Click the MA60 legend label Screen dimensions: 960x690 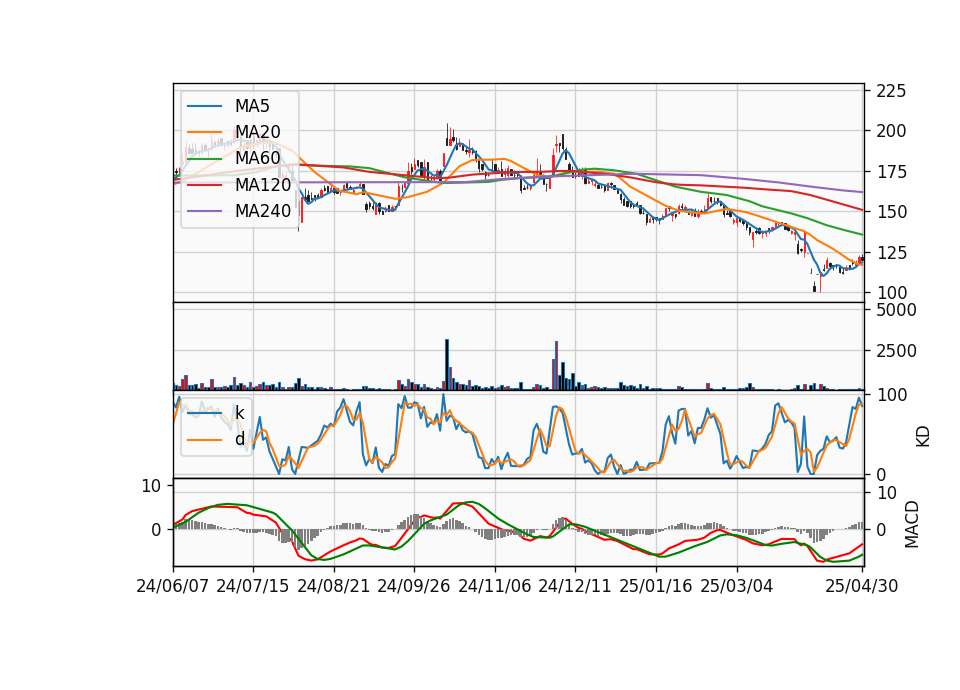pyautogui.click(x=257, y=158)
